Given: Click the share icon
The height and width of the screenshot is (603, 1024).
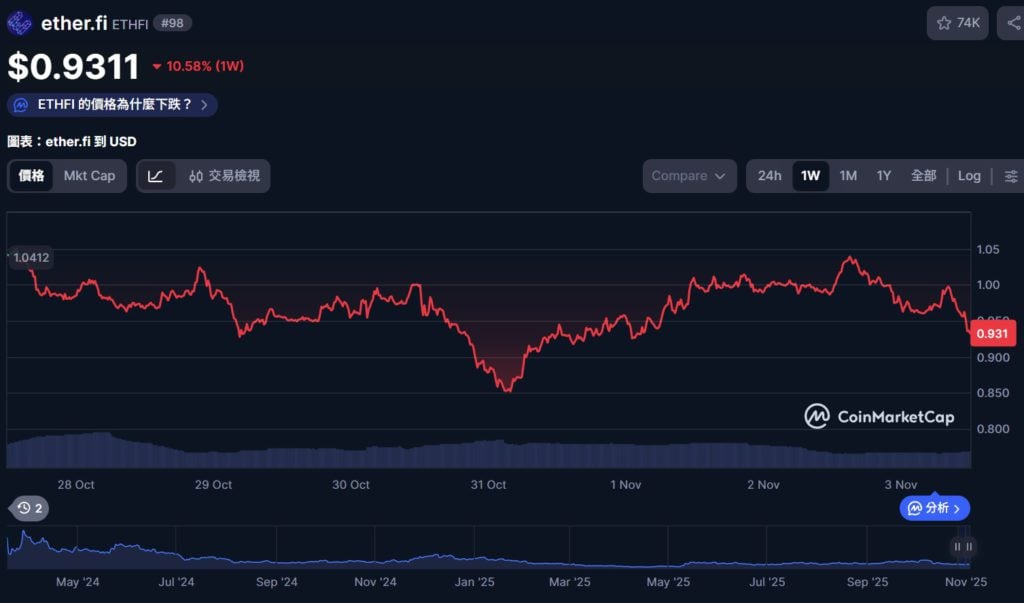Looking at the screenshot, I should (1012, 23).
